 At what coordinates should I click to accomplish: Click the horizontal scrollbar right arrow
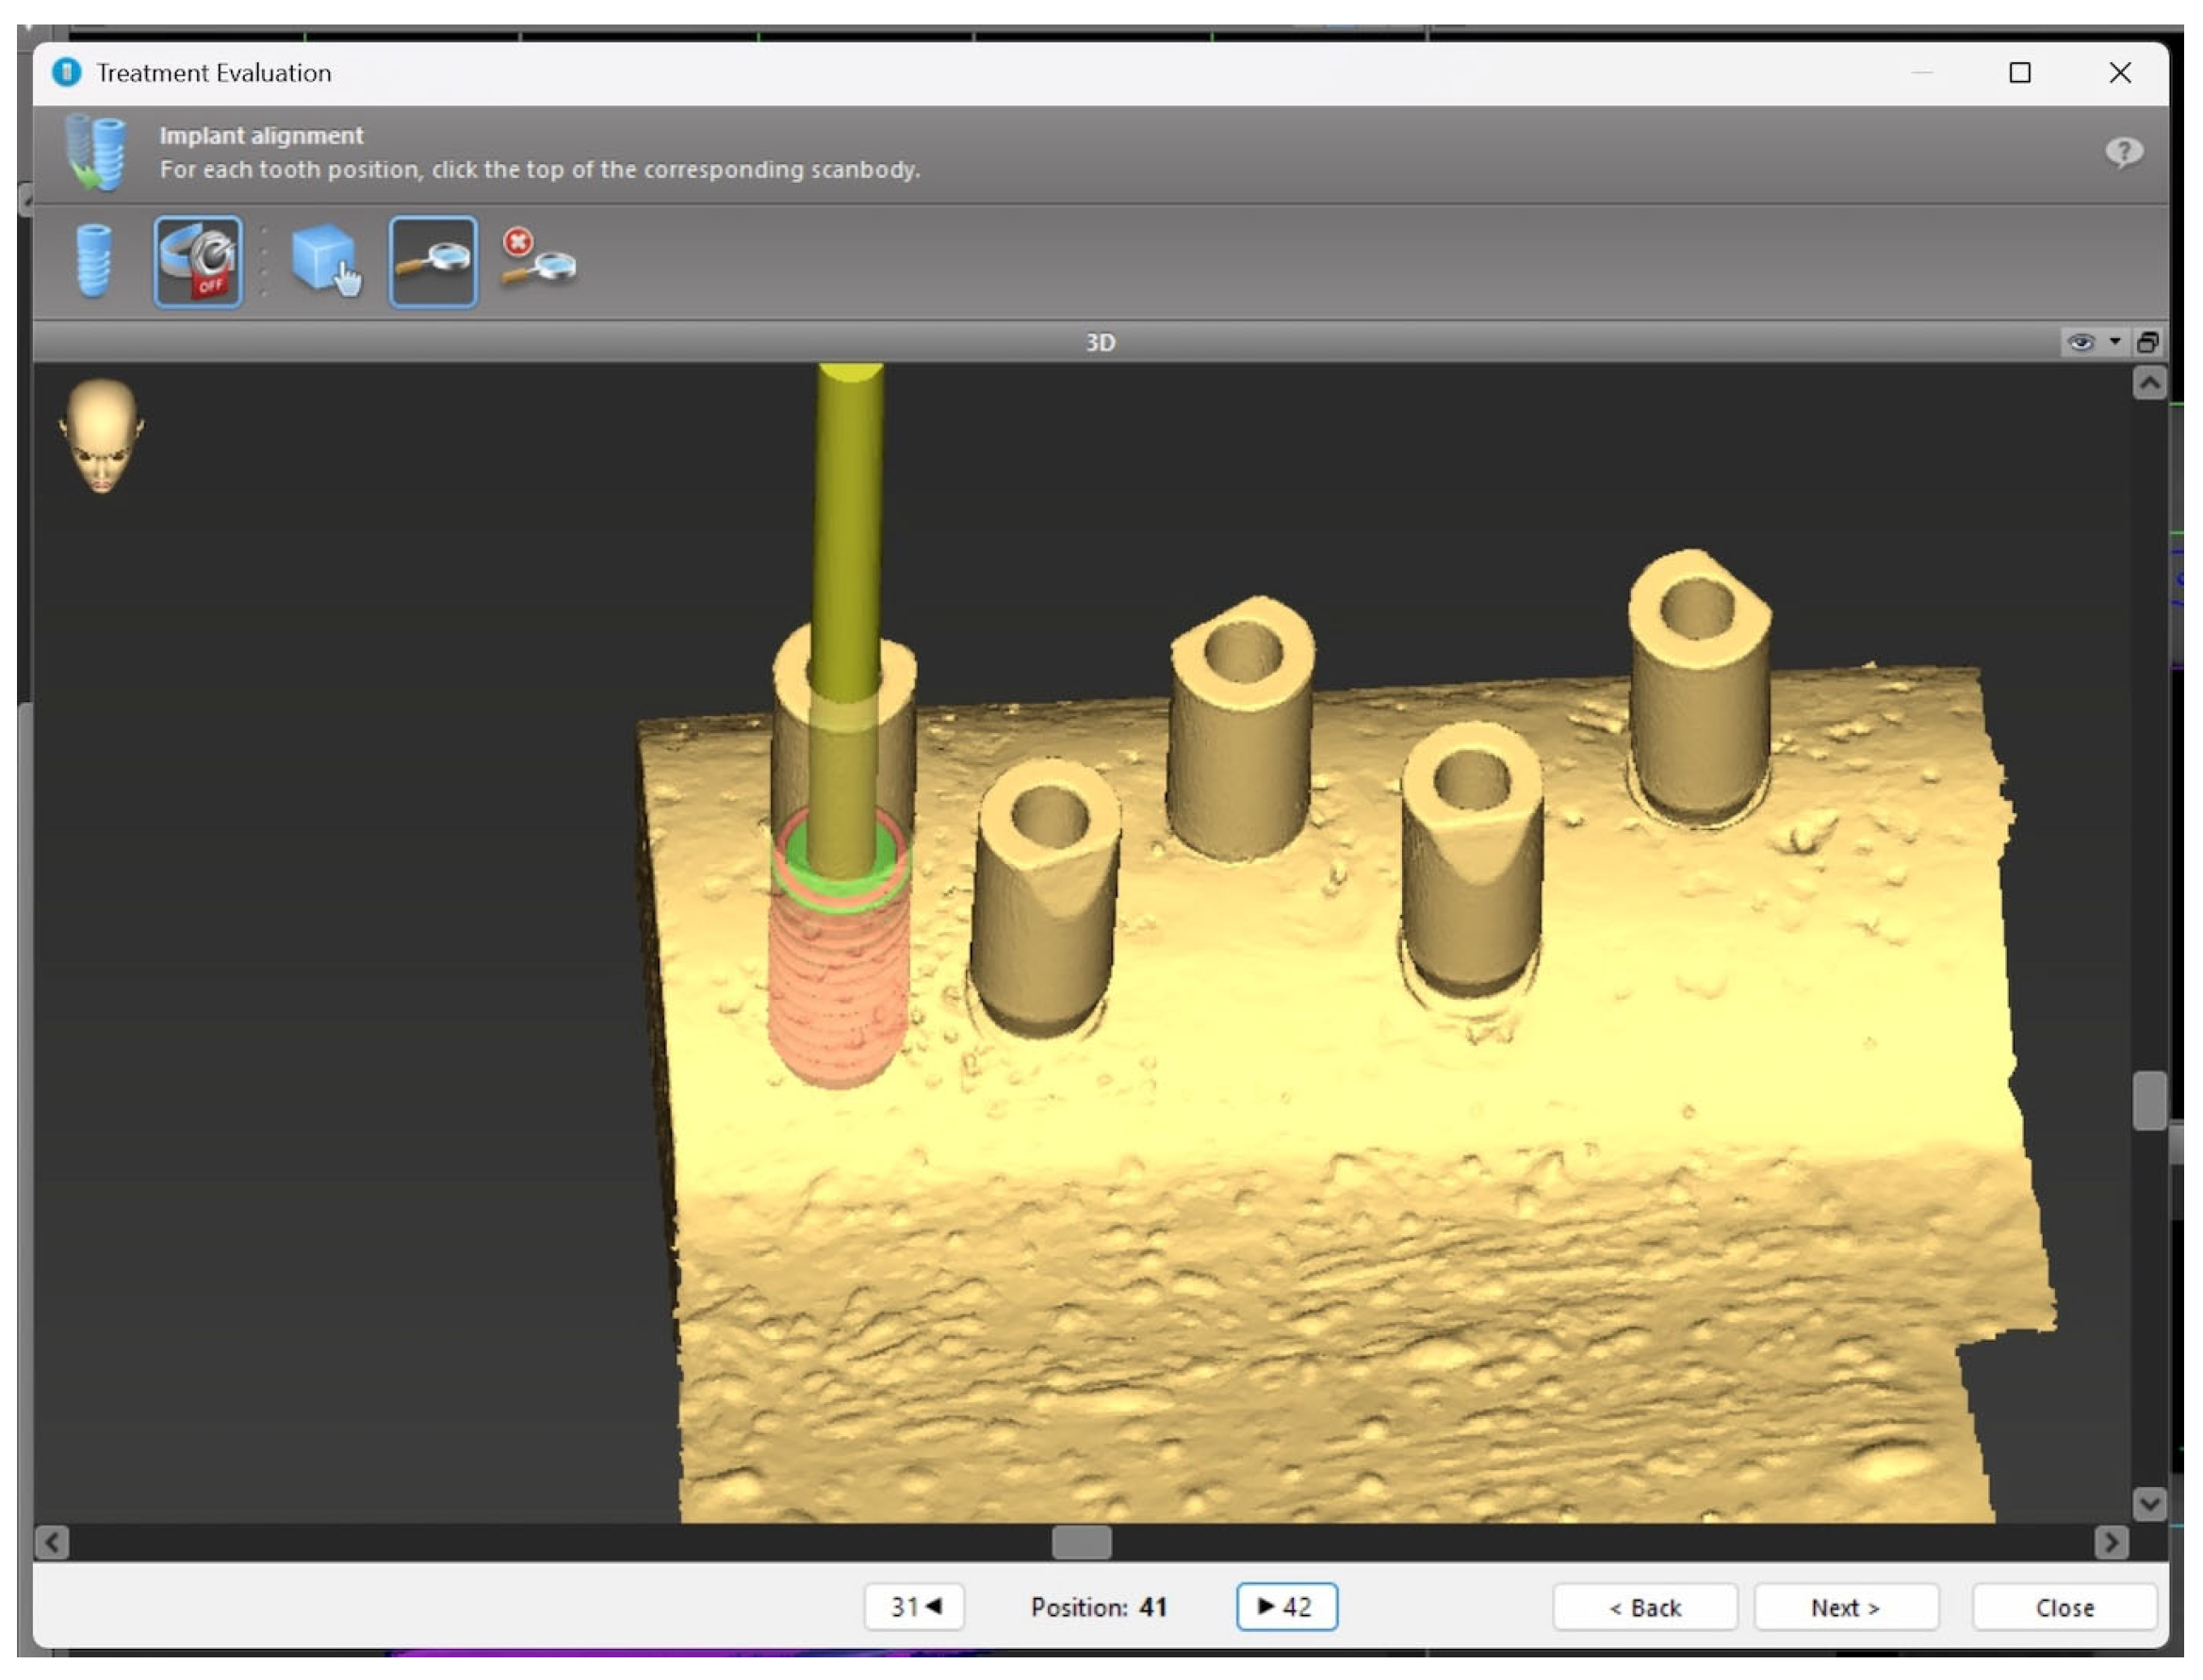click(x=2110, y=1543)
